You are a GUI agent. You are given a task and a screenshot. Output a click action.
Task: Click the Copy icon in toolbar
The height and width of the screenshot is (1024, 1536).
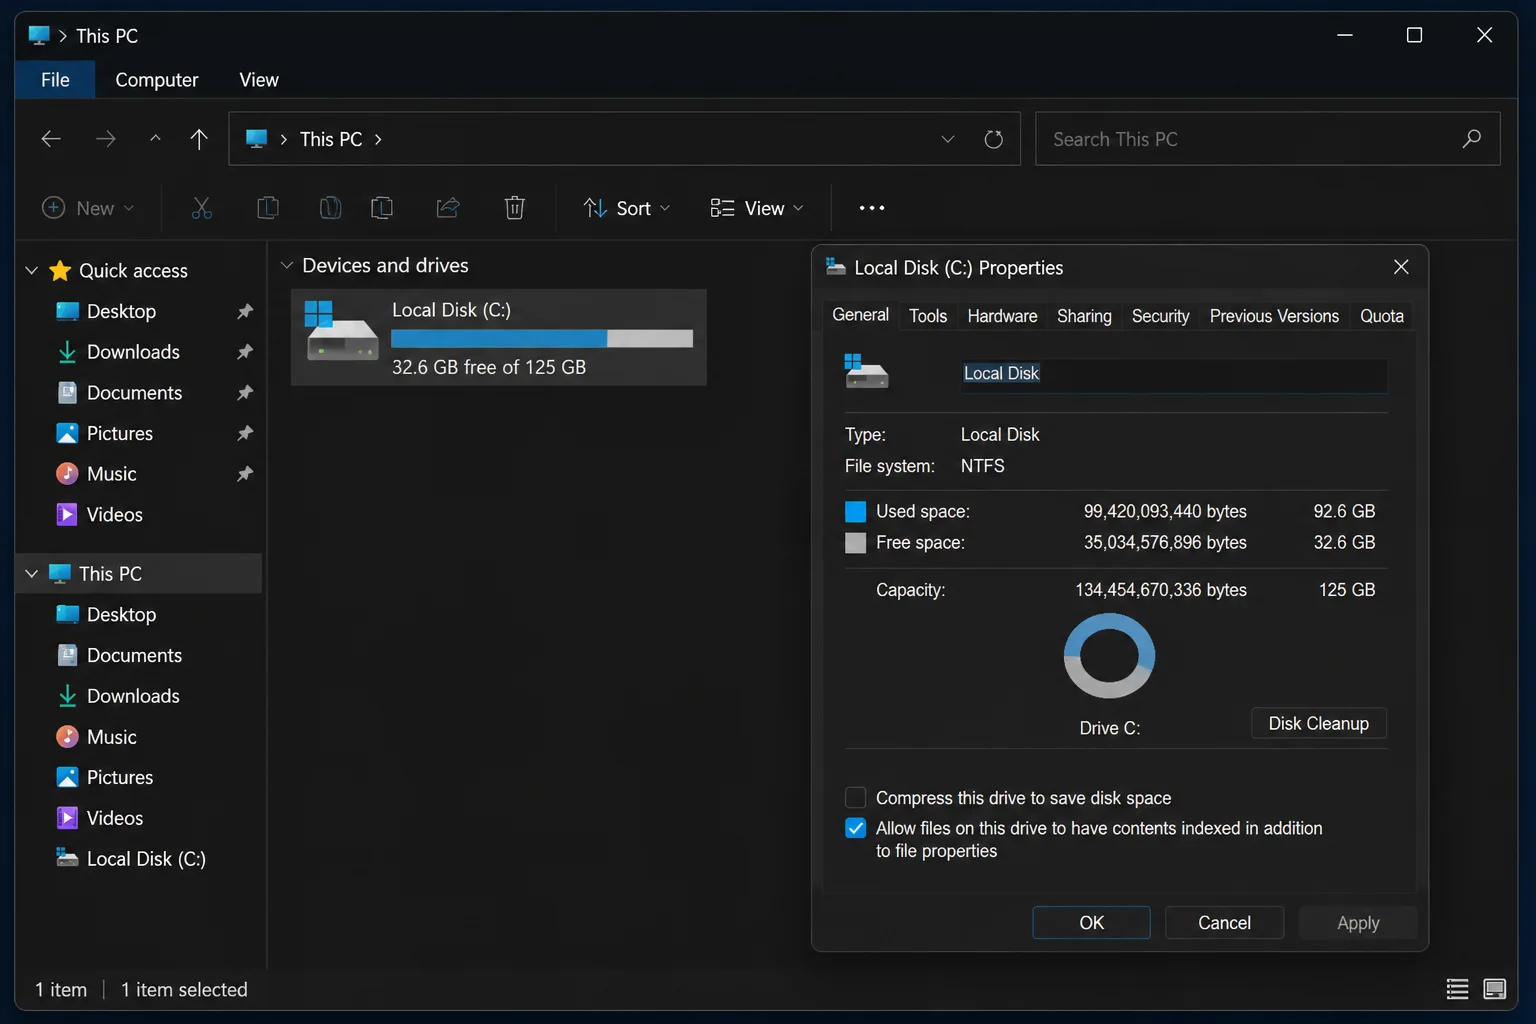267,208
